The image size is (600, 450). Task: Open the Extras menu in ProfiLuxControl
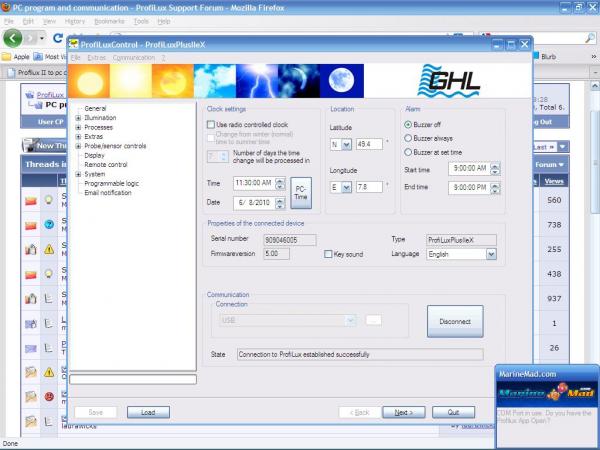coord(96,57)
